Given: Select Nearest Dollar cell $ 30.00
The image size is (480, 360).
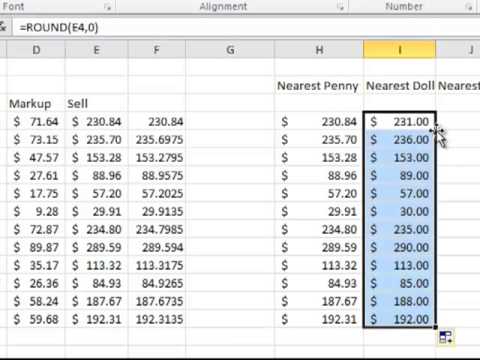Looking at the screenshot, I should (x=400, y=212).
